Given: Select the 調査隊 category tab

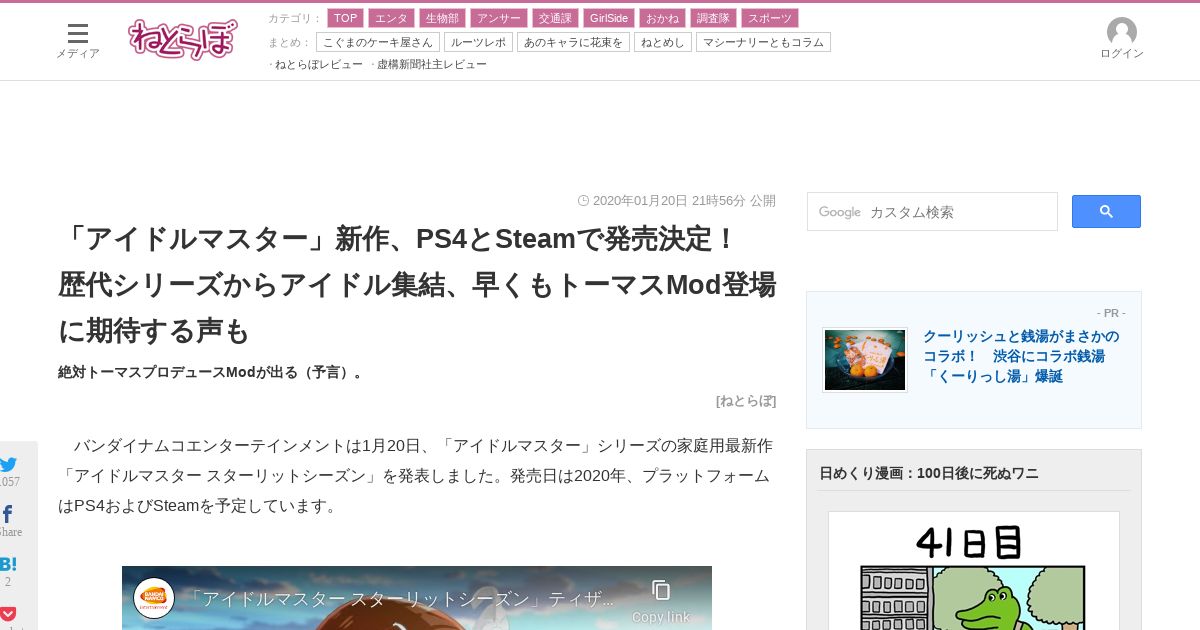Looking at the screenshot, I should pyautogui.click(x=713, y=18).
